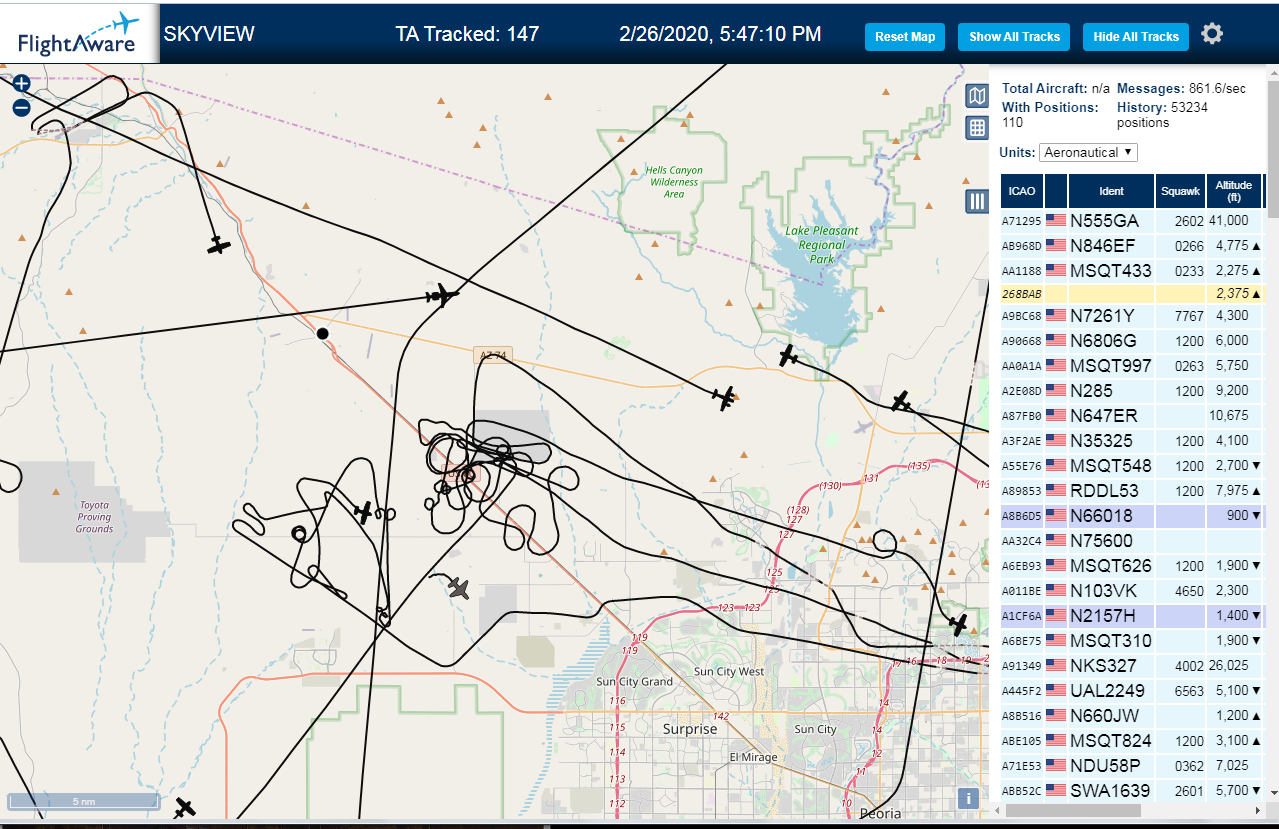Select the RDDL53 aircraft row
1279x829 pixels.
[x=1132, y=490]
